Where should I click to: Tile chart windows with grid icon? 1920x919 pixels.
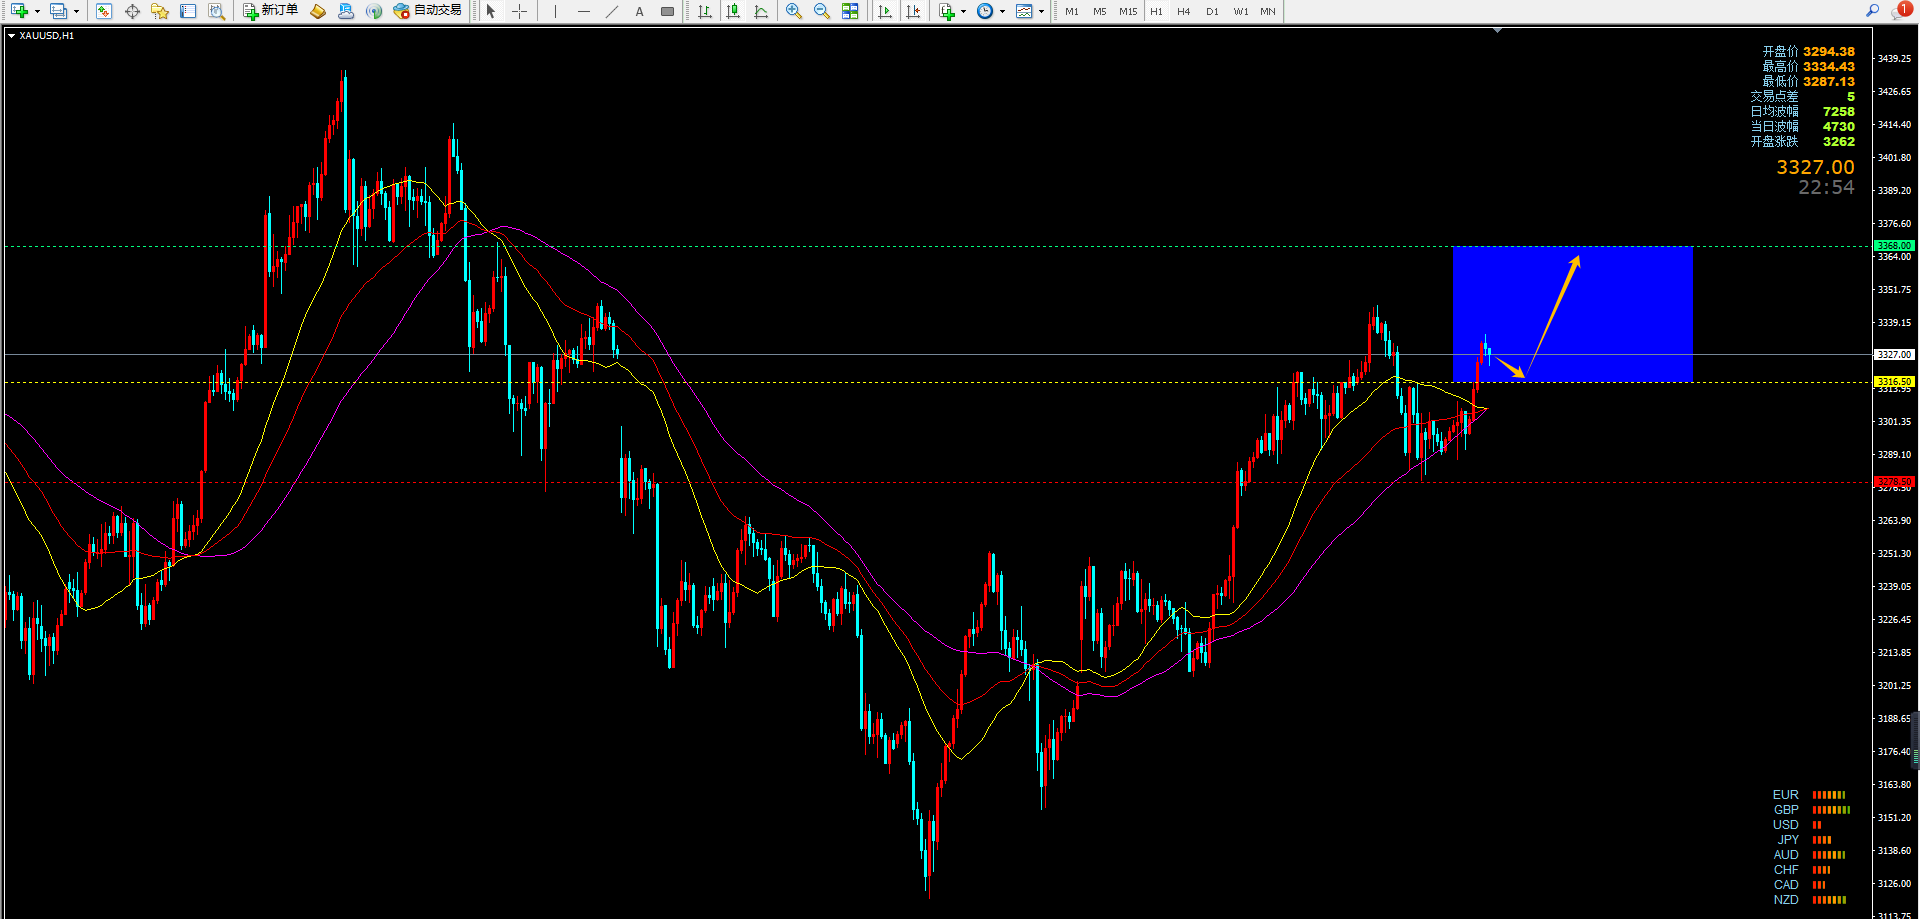point(850,11)
